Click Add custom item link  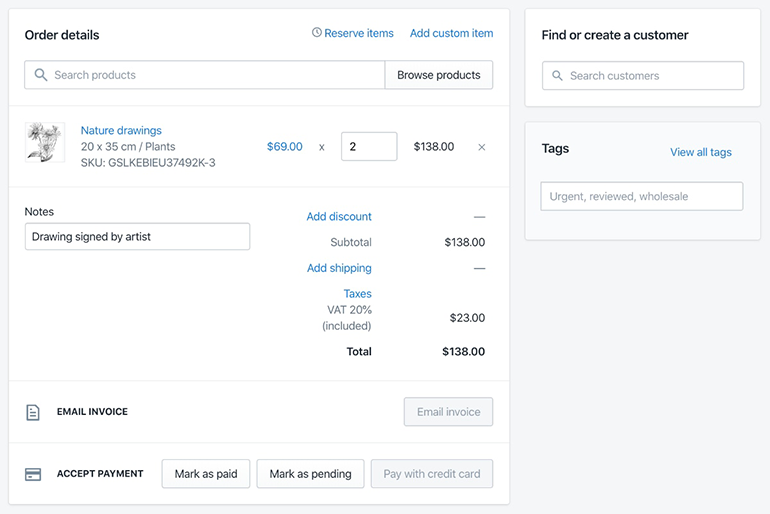[x=451, y=33]
